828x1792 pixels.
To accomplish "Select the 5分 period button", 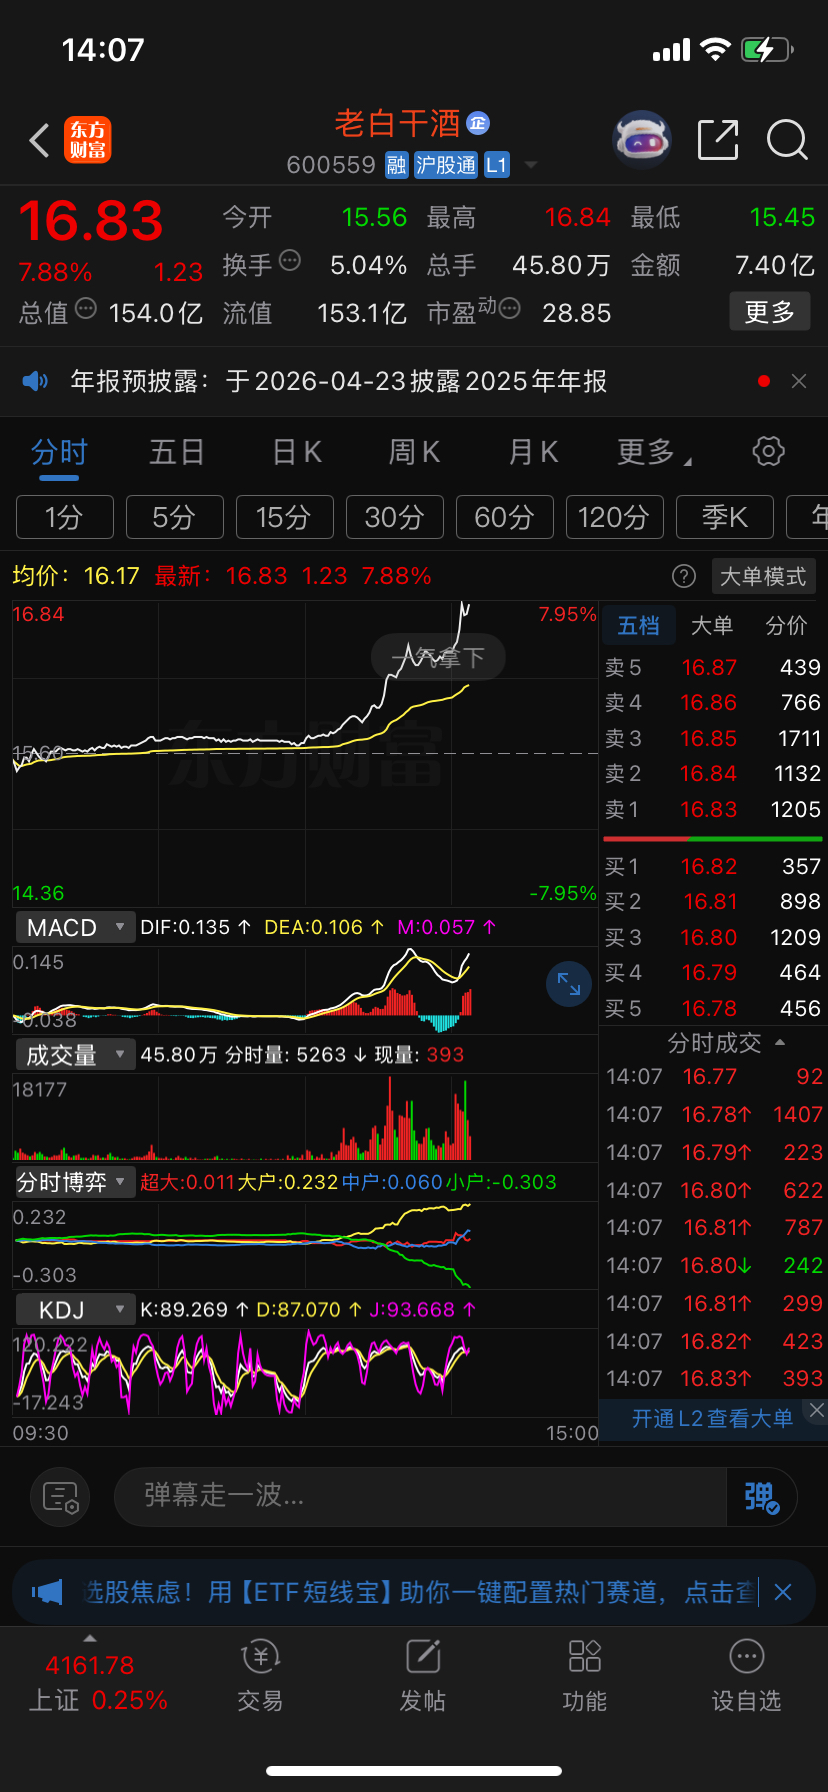I will (x=174, y=517).
